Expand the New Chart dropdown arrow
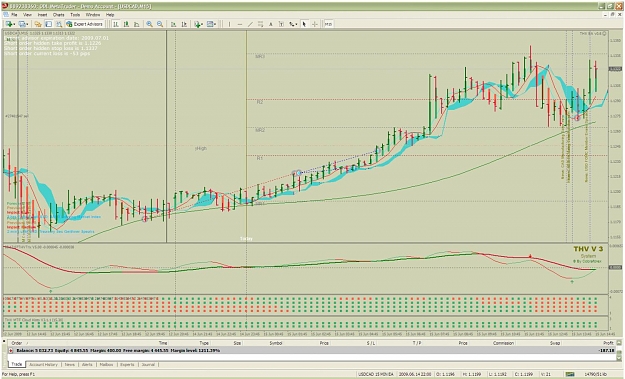The width and height of the screenshot is (625, 379). click(x=14, y=24)
